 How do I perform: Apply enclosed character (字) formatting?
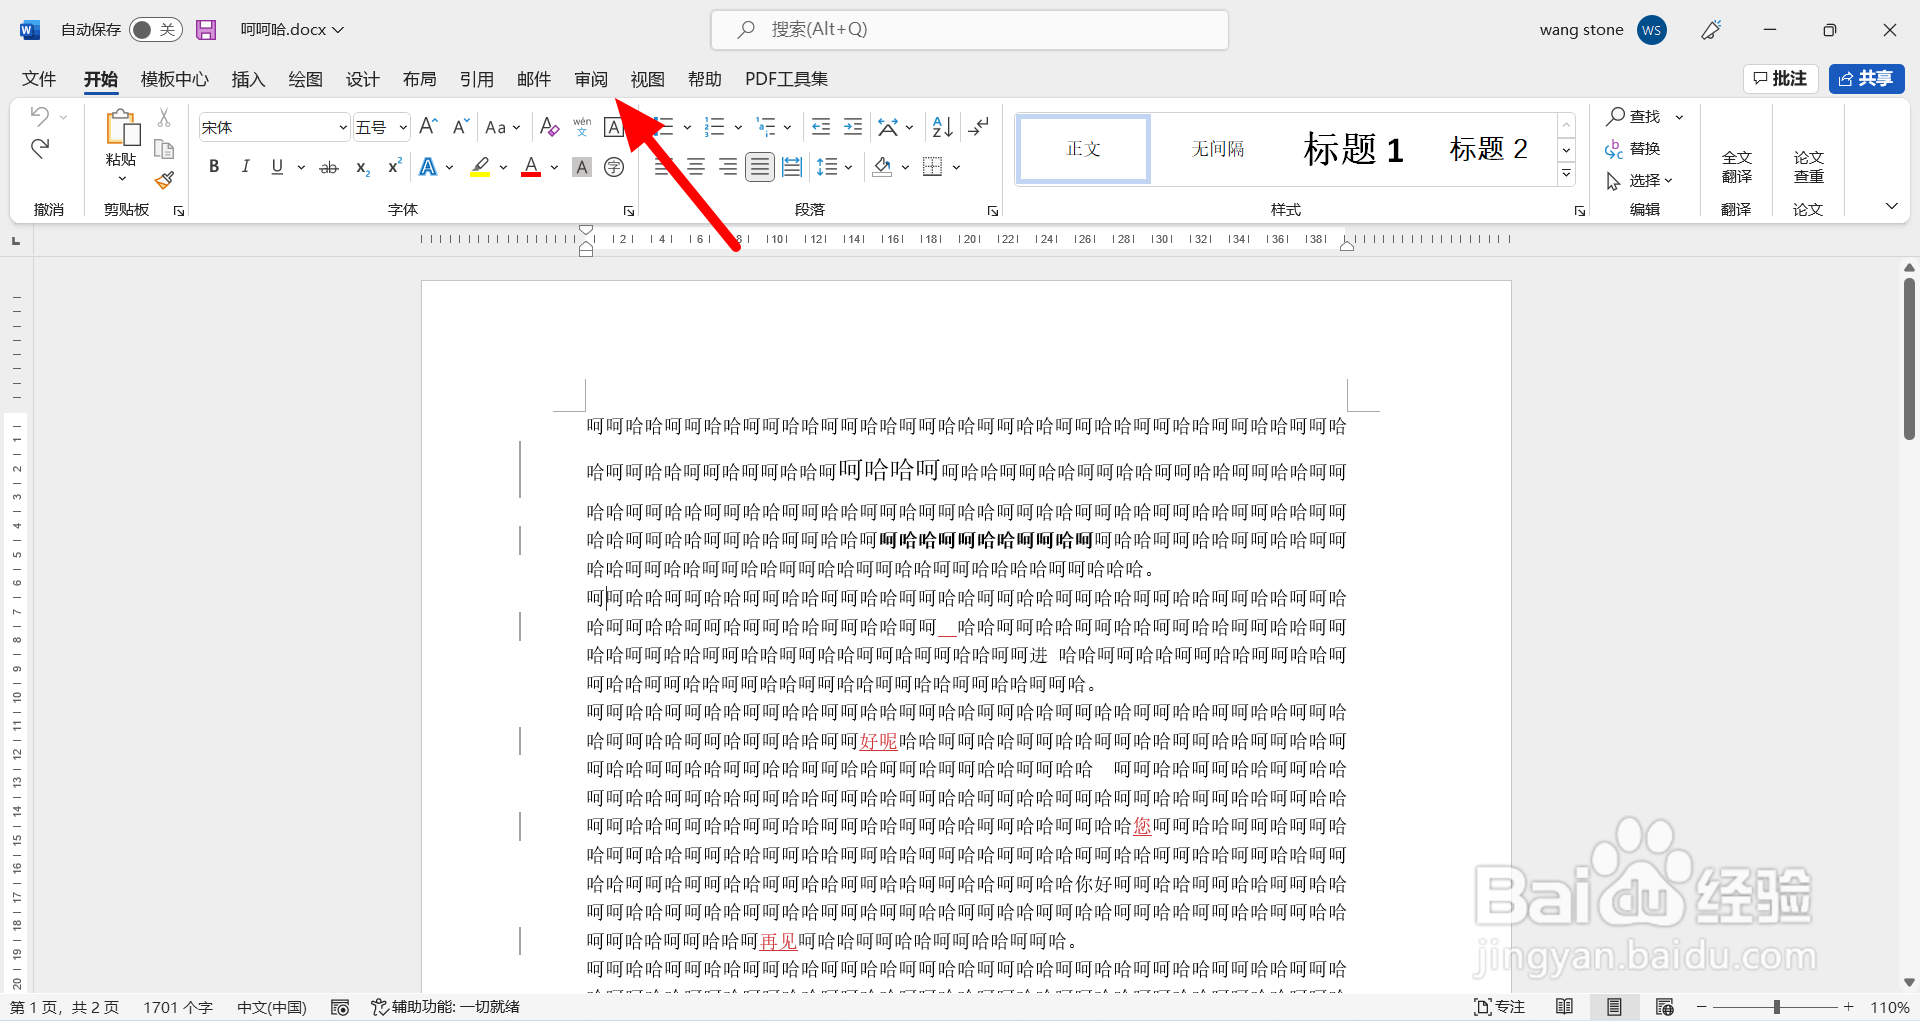click(614, 167)
